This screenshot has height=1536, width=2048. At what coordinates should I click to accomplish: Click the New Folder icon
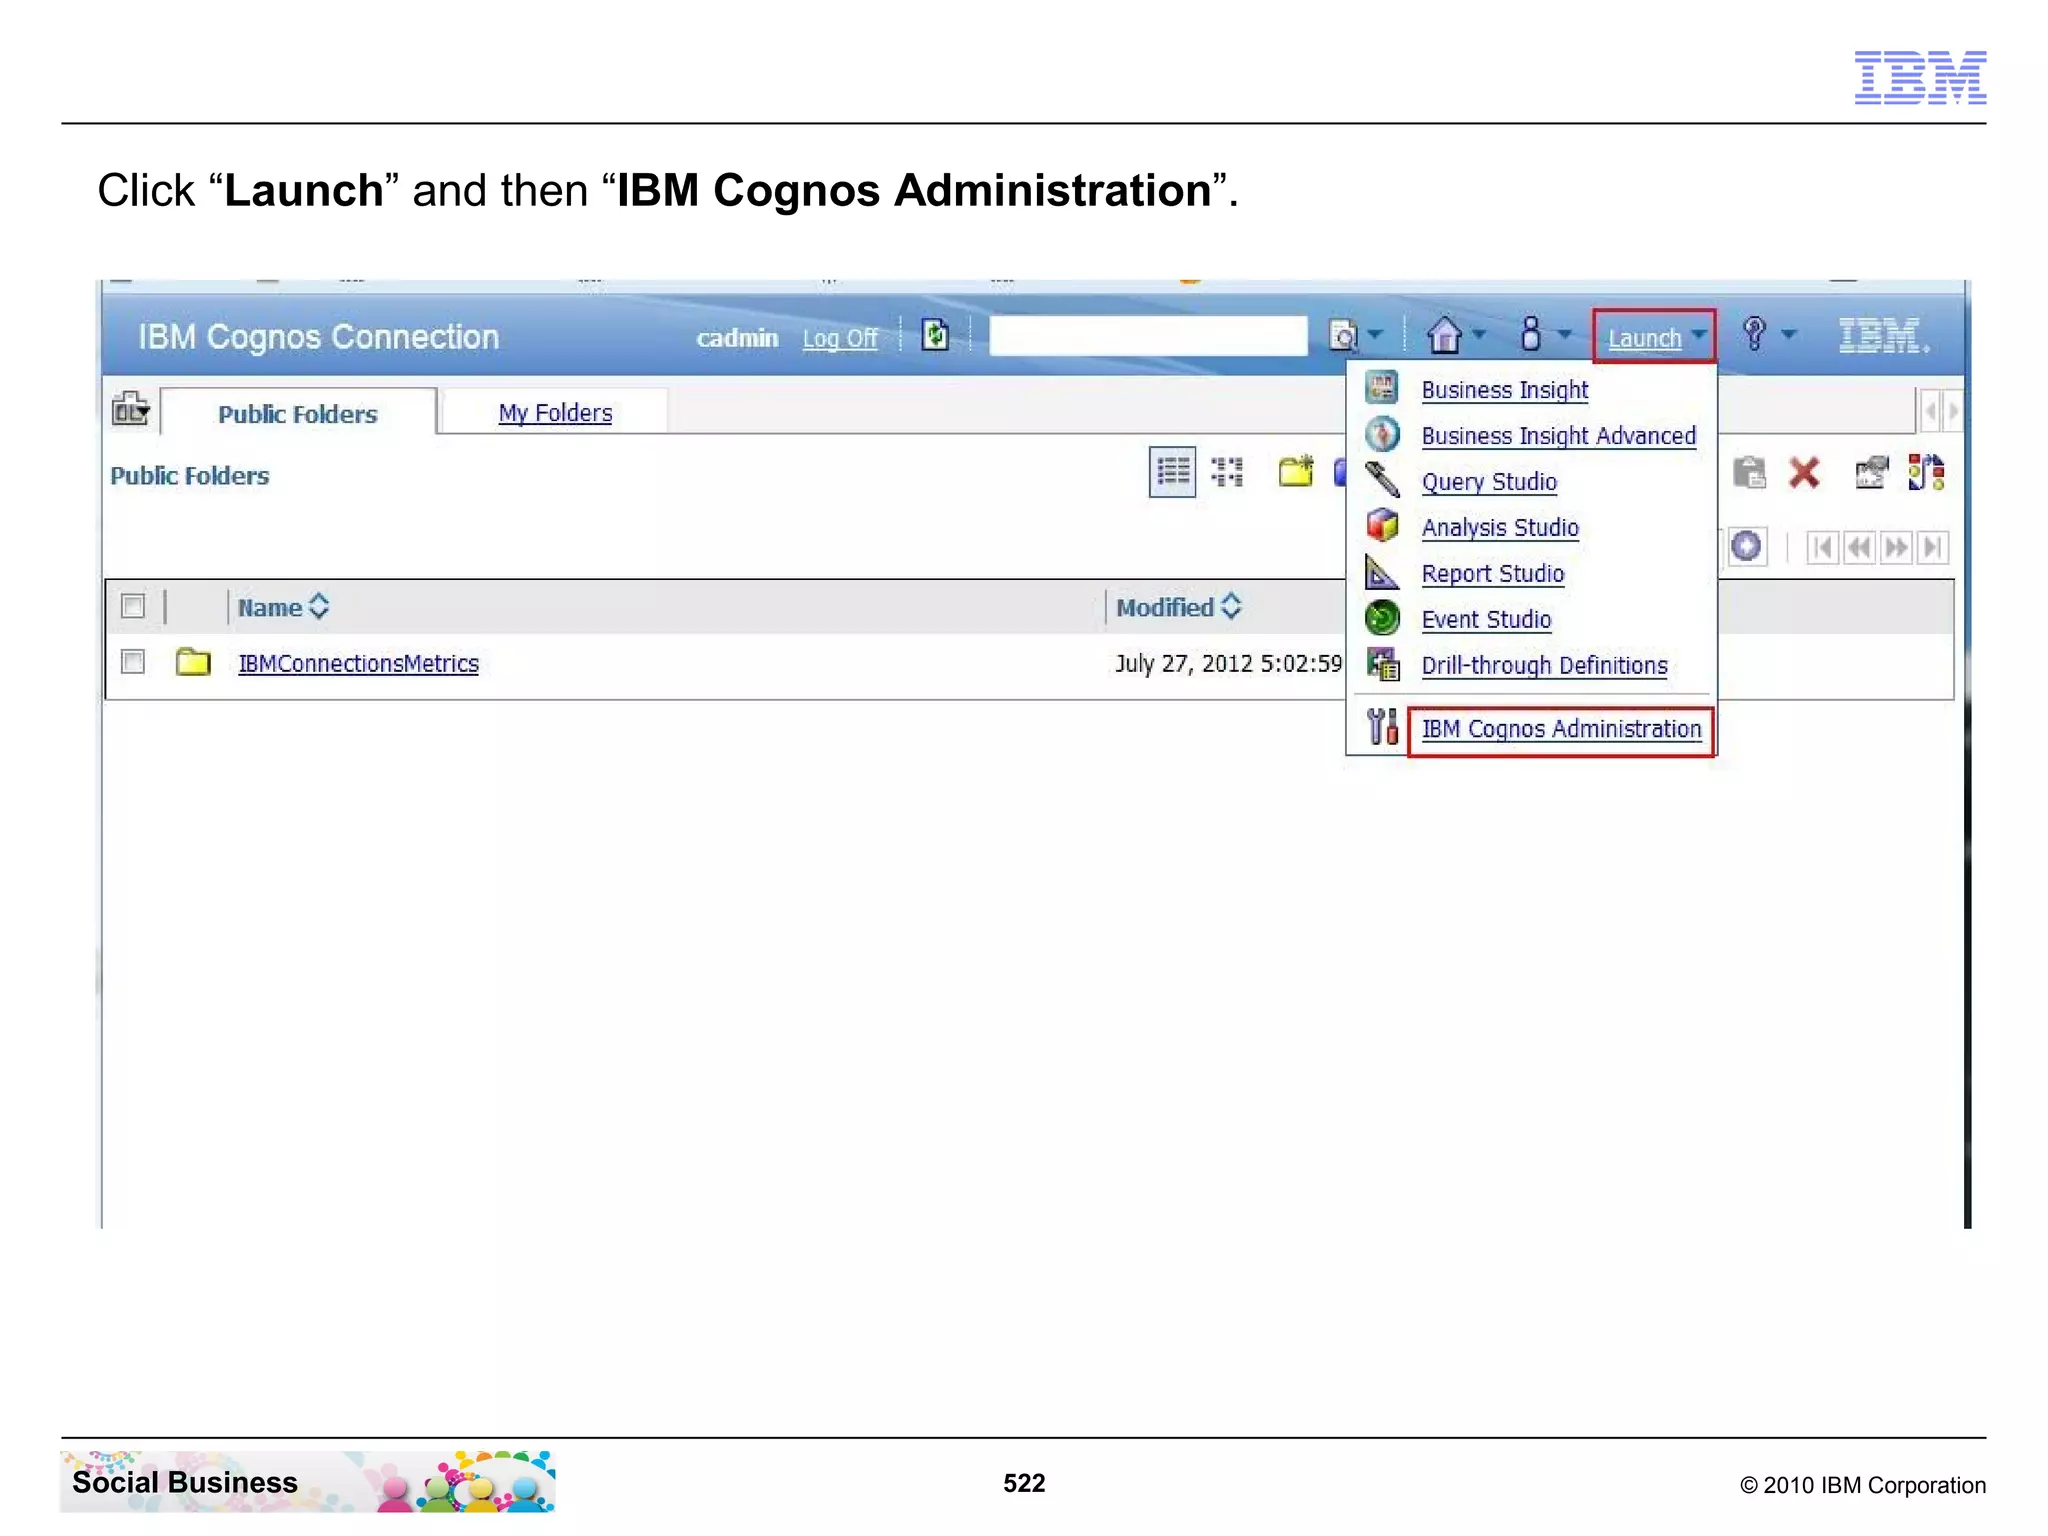(1296, 471)
